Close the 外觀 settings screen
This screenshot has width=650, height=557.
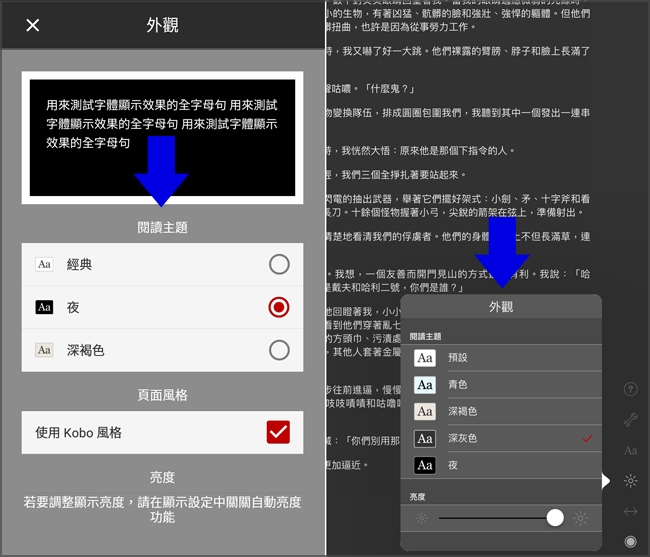coord(33,25)
